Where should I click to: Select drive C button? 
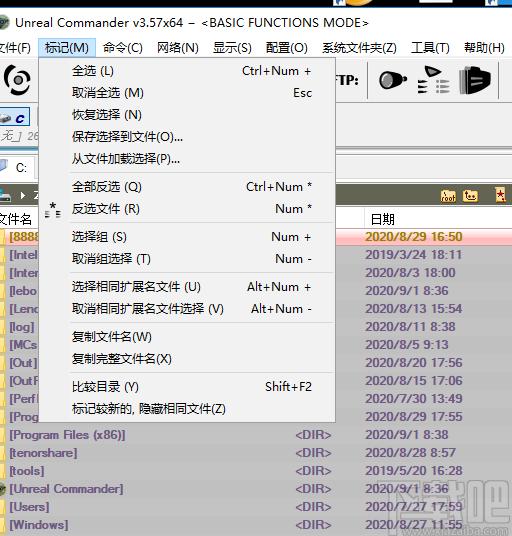coord(15,117)
